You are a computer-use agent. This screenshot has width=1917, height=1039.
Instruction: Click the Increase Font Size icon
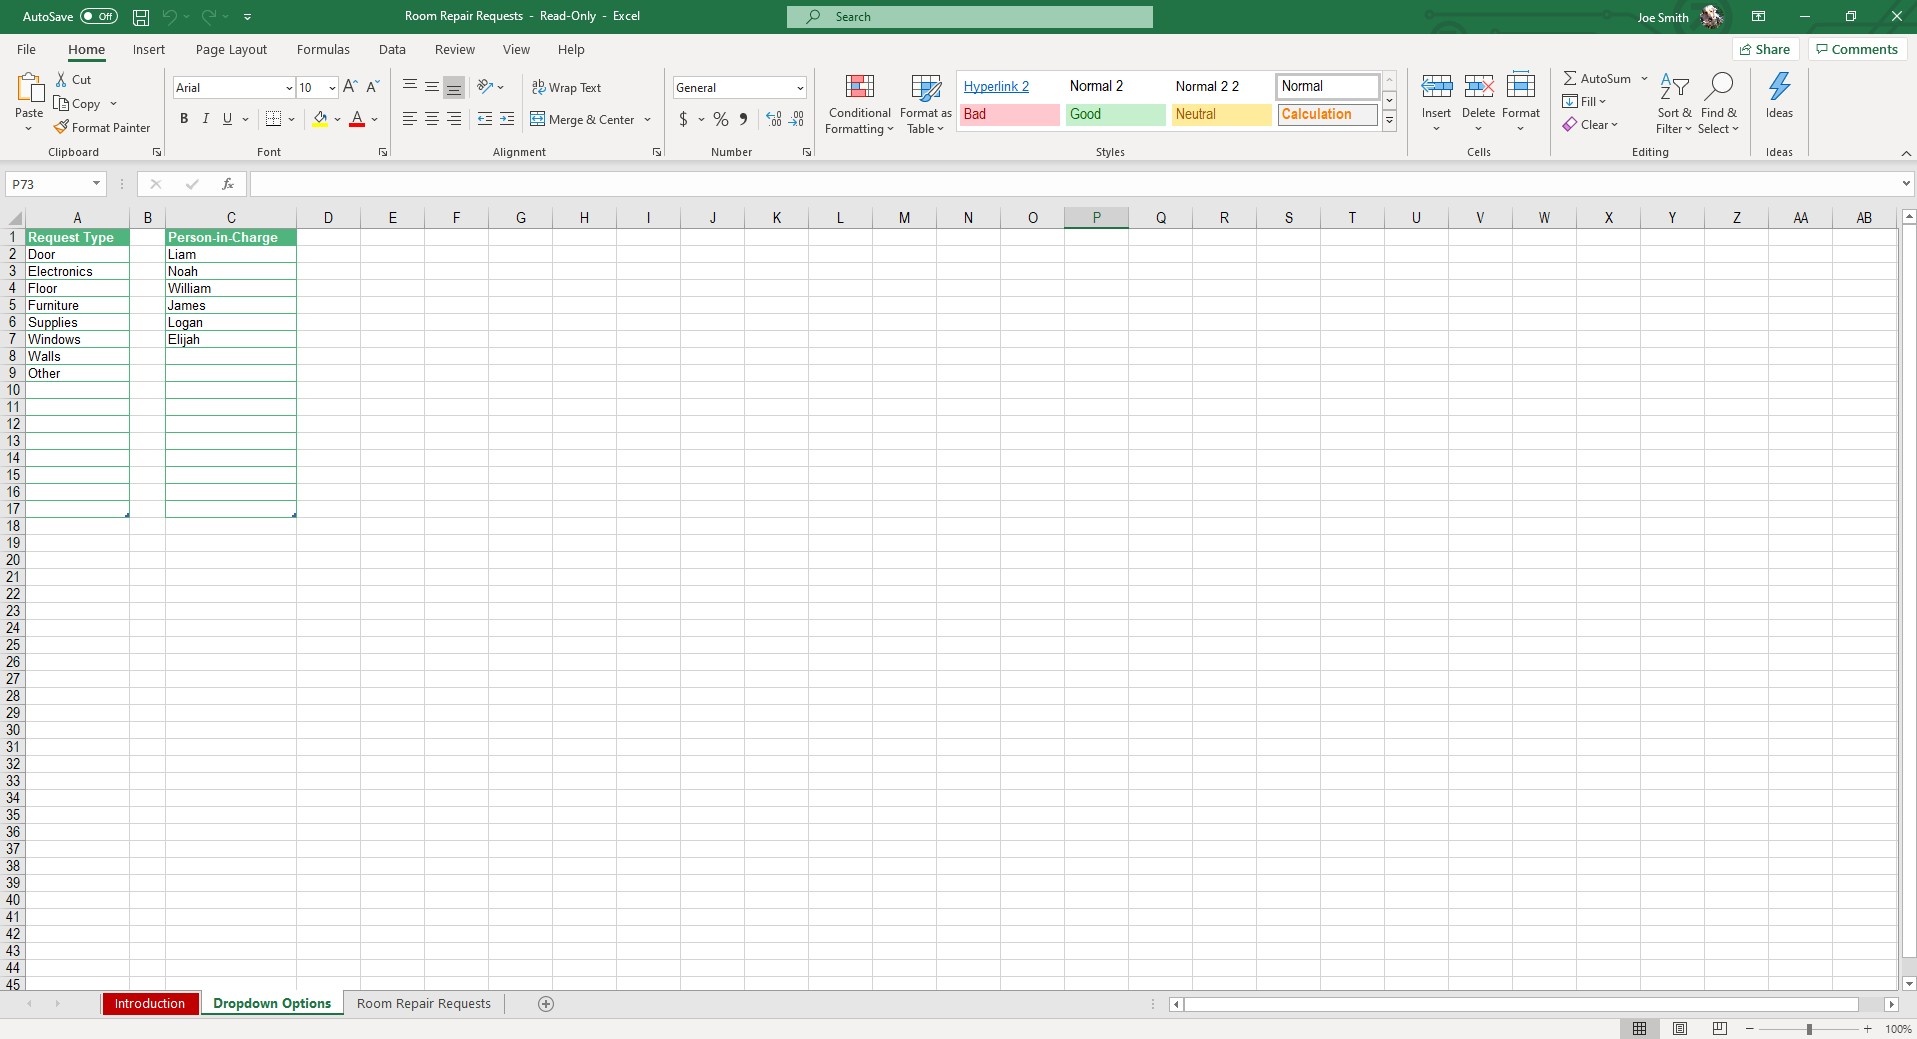350,87
